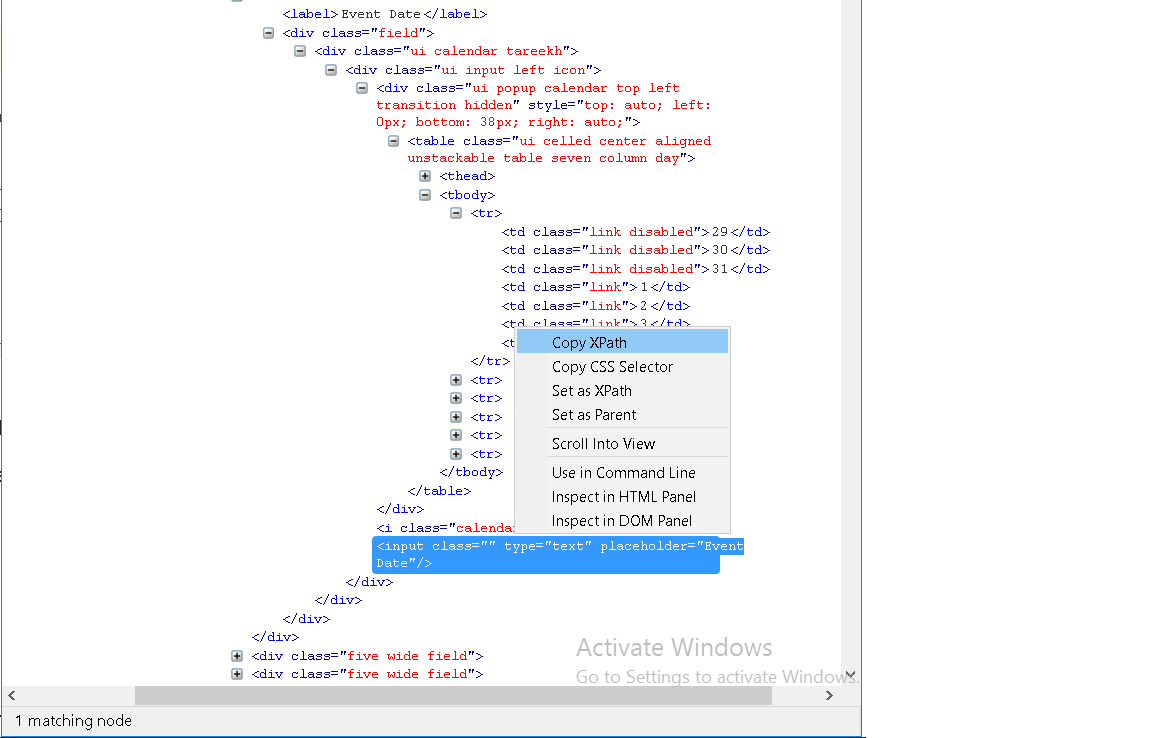Image resolution: width=1152 pixels, height=738 pixels.
Task: Choose Set as Parent option
Action: click(593, 414)
